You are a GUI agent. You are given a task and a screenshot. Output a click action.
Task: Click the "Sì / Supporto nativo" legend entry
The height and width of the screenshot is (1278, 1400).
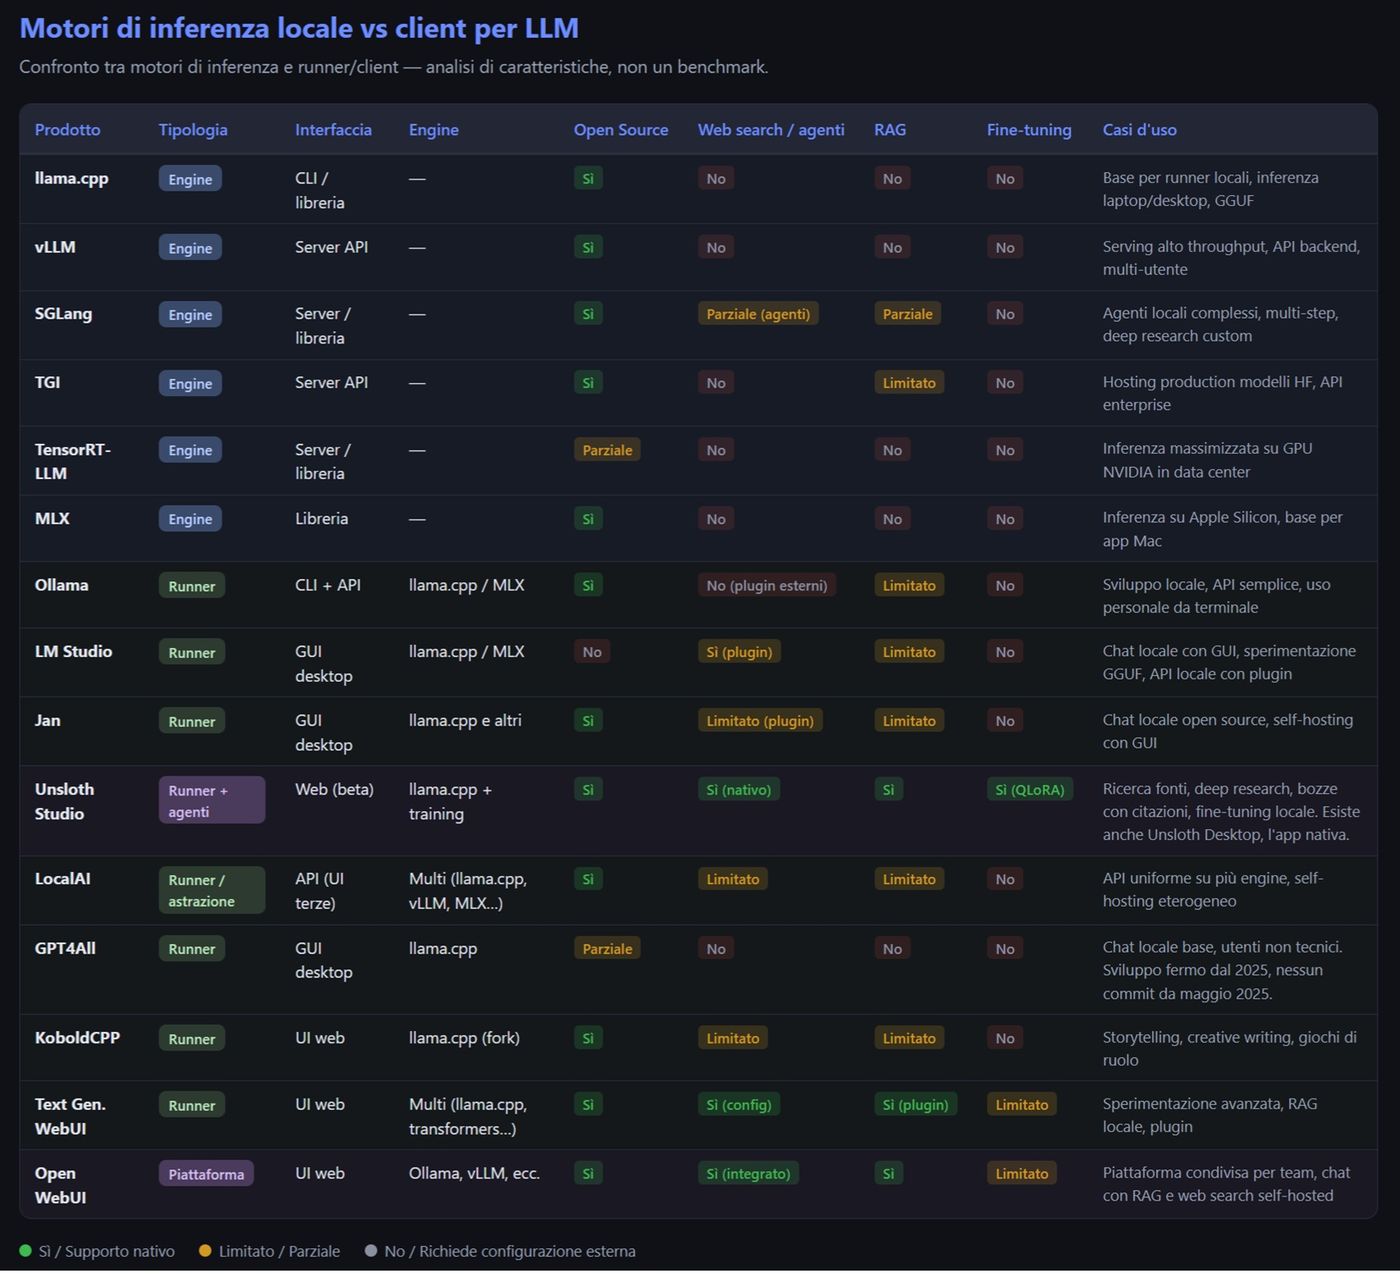tap(97, 1251)
